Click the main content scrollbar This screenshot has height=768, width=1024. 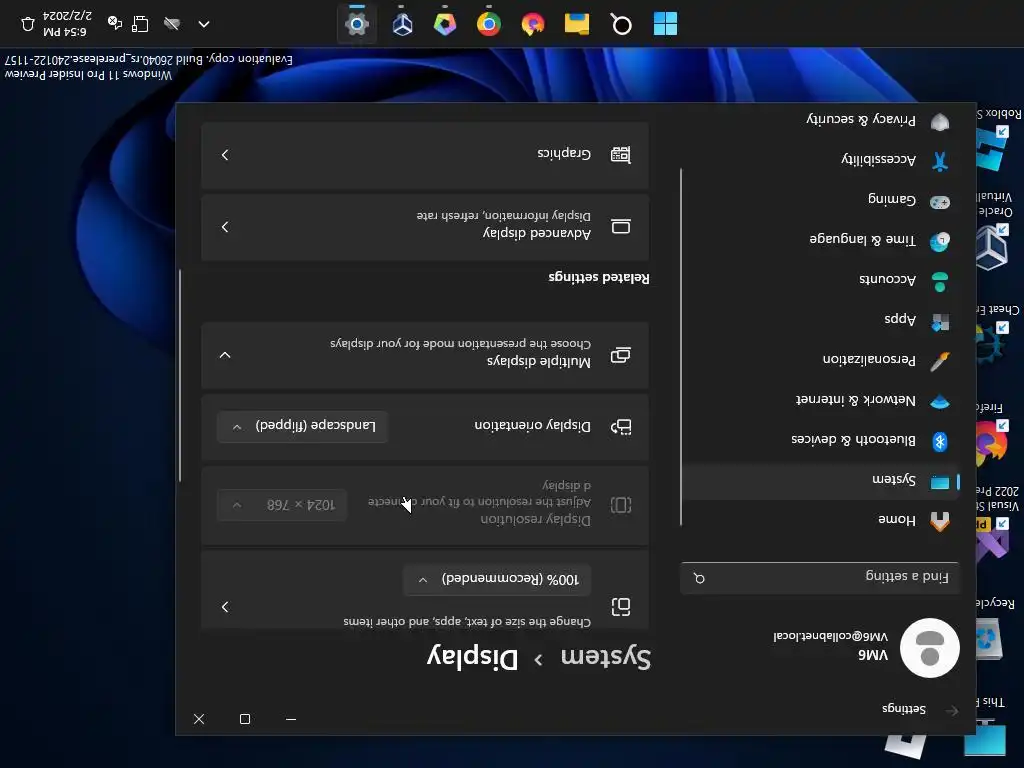180,376
